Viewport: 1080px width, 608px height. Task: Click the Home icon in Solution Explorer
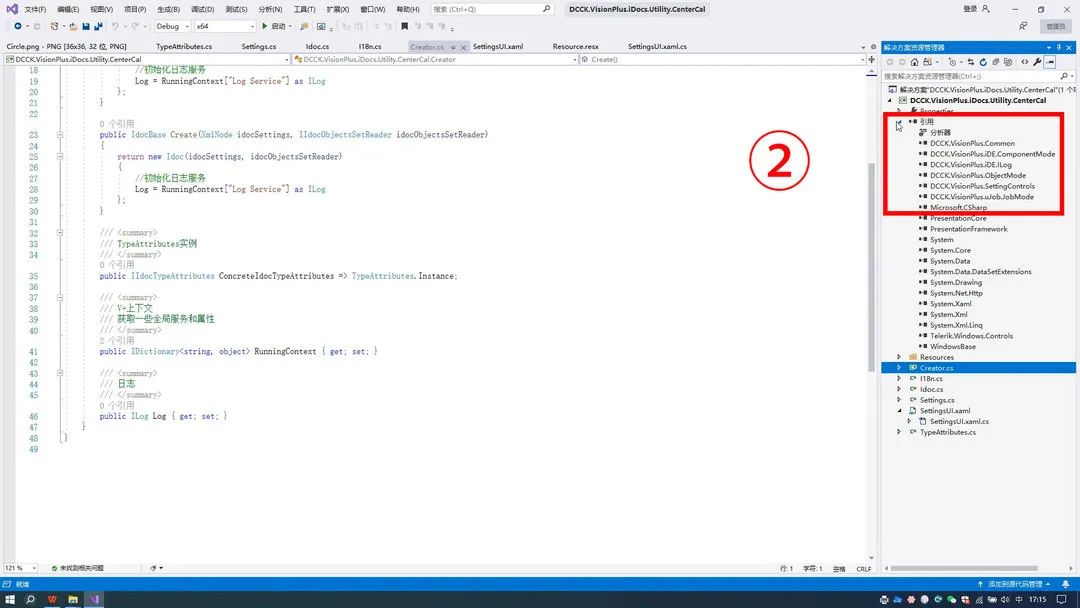(x=915, y=62)
